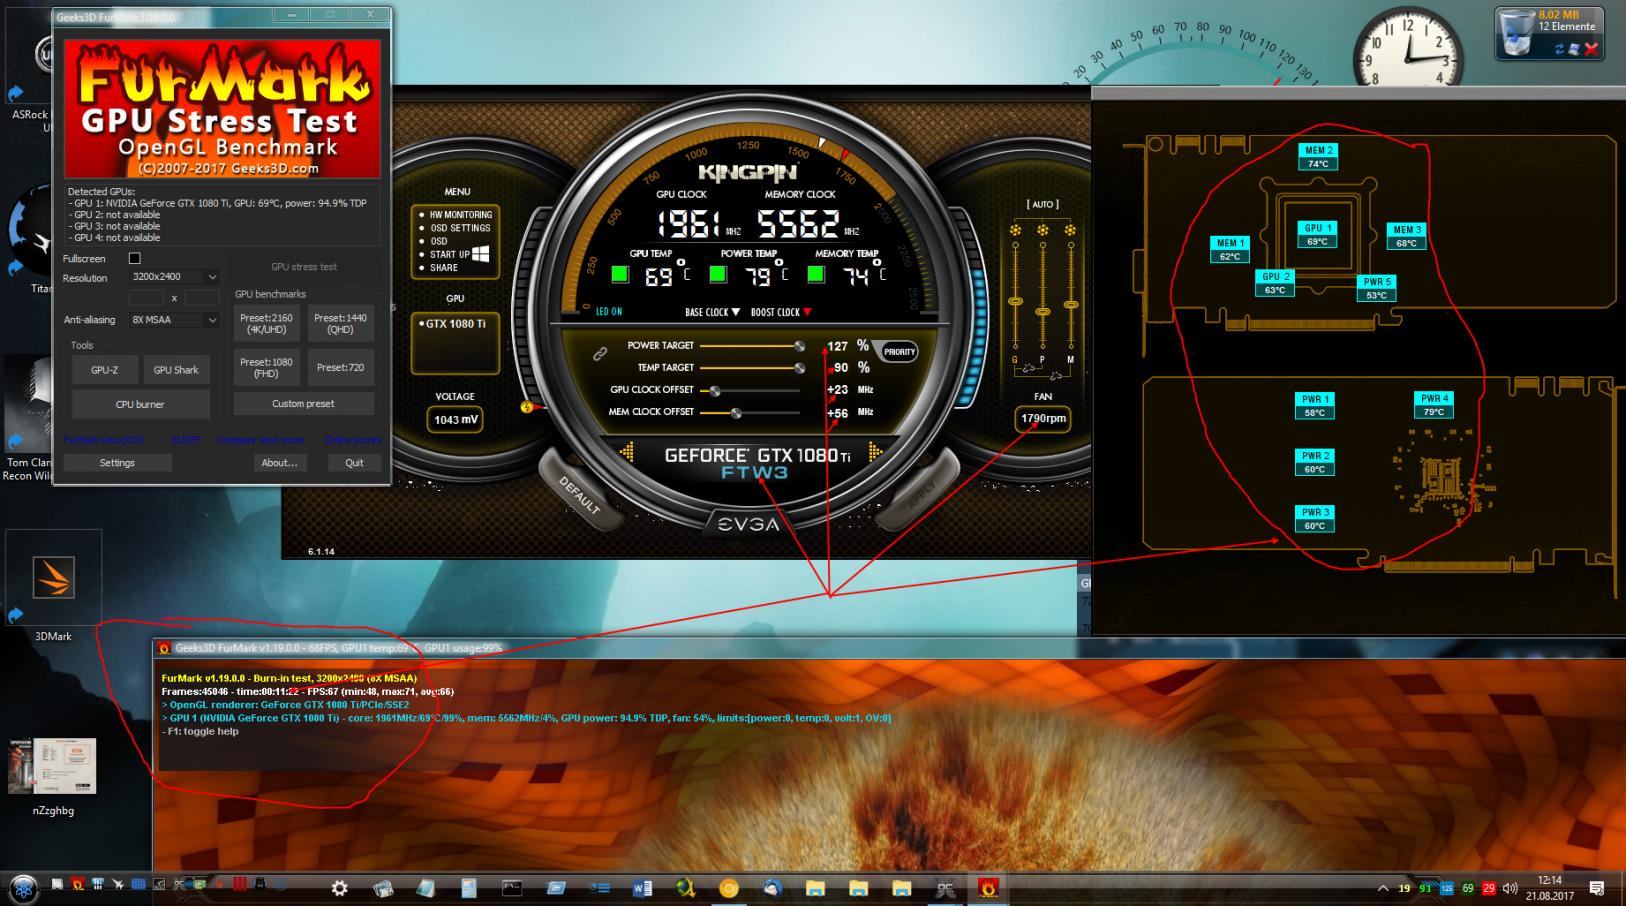Launch the GPU Shark tool
The image size is (1626, 906).
tap(176, 370)
